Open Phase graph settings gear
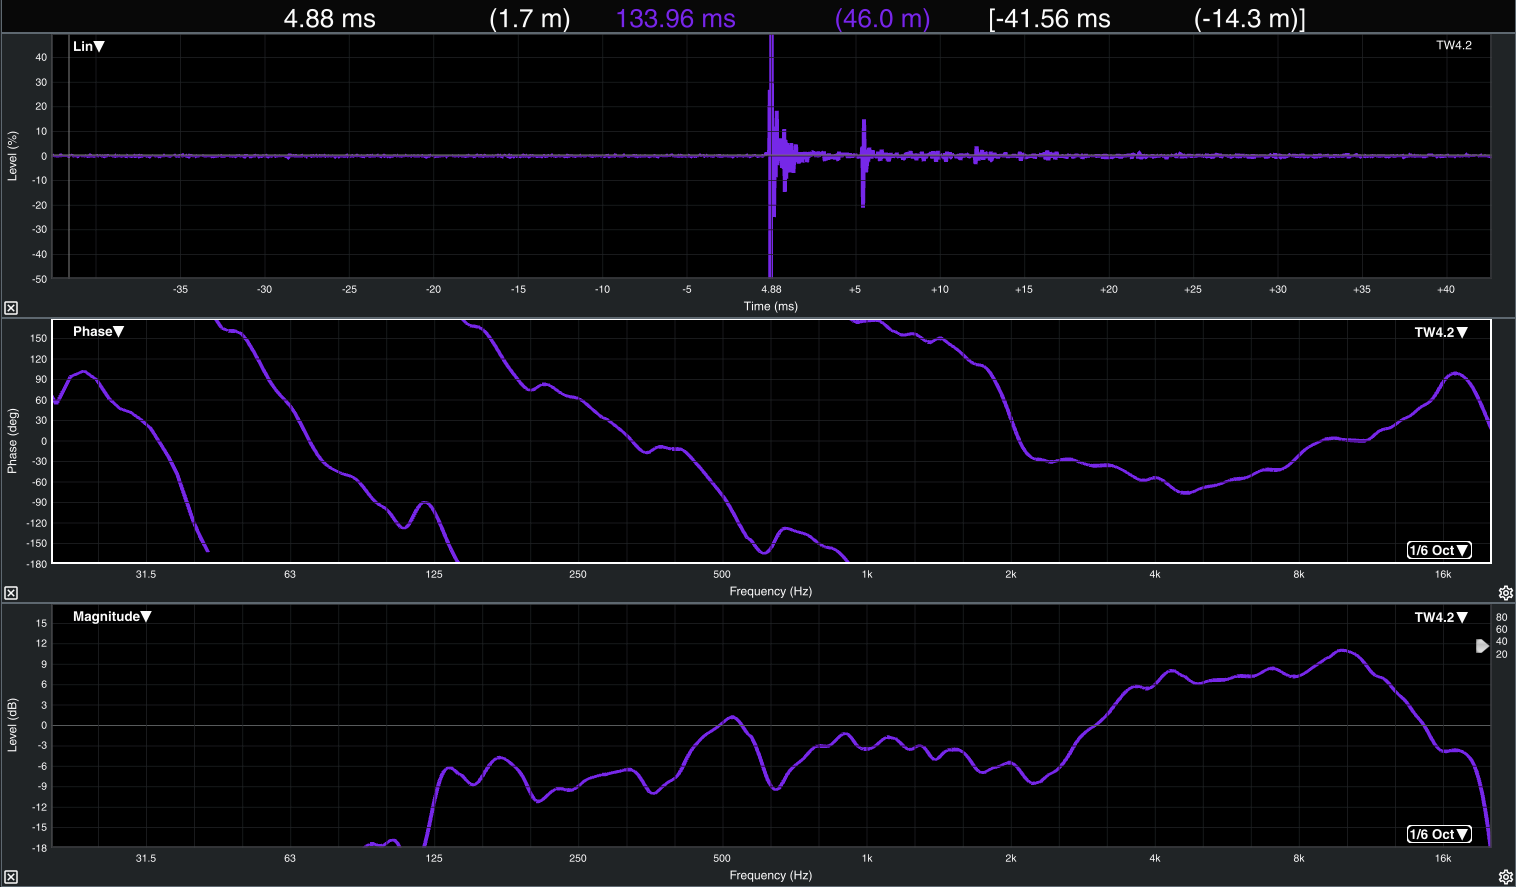 pyautogui.click(x=1505, y=593)
